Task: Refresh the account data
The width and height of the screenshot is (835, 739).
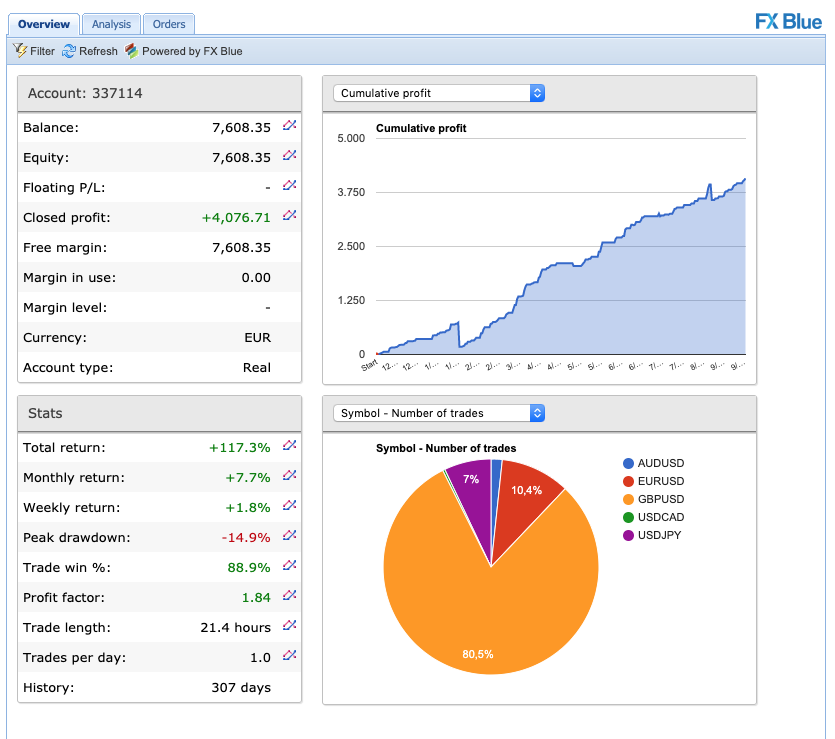Action: [x=90, y=51]
